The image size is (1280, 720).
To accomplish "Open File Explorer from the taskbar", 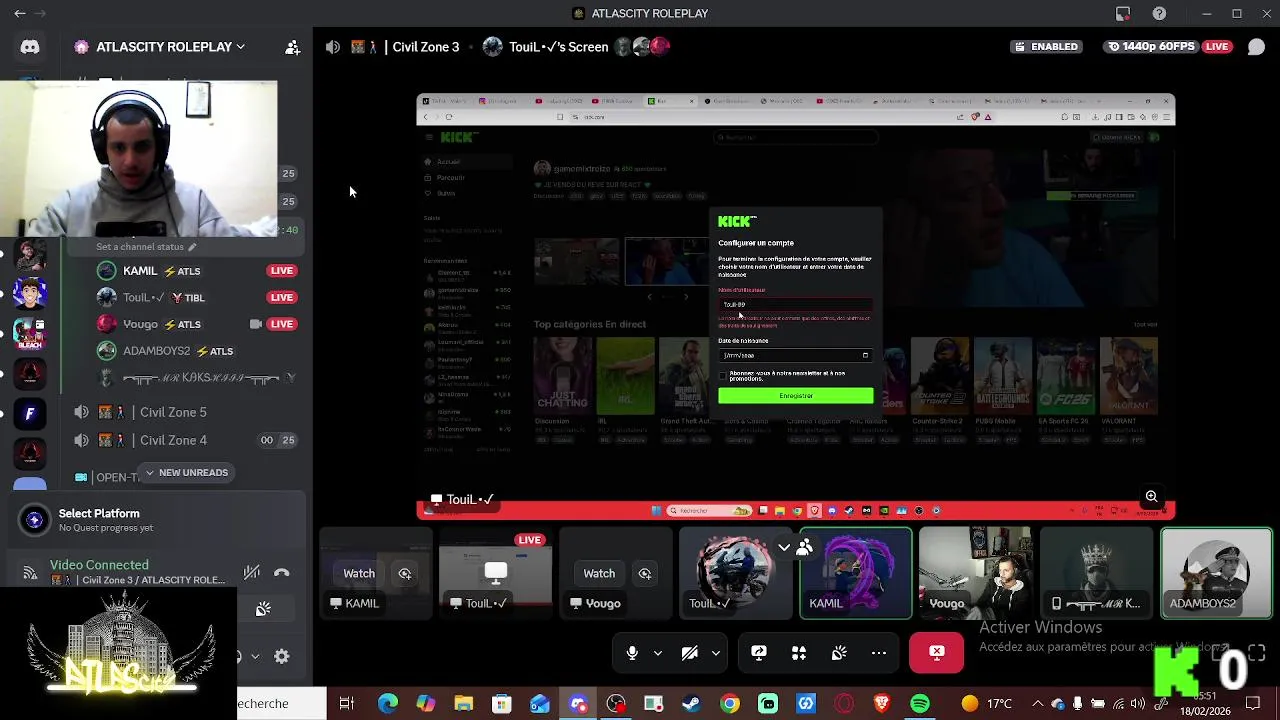I will 463,704.
